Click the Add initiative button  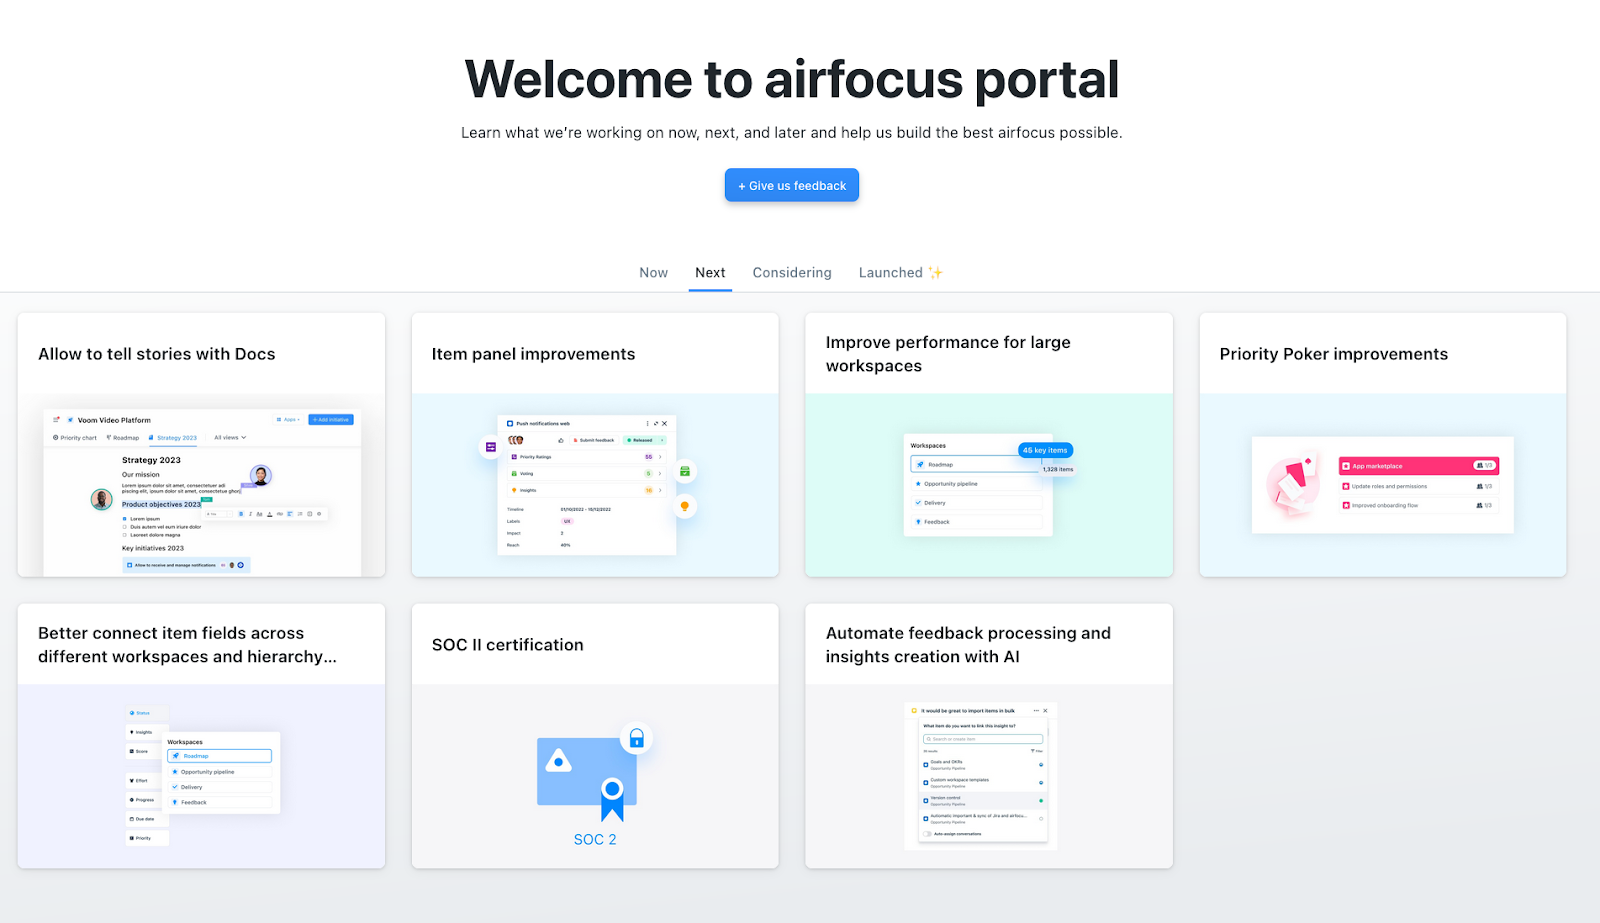click(330, 420)
